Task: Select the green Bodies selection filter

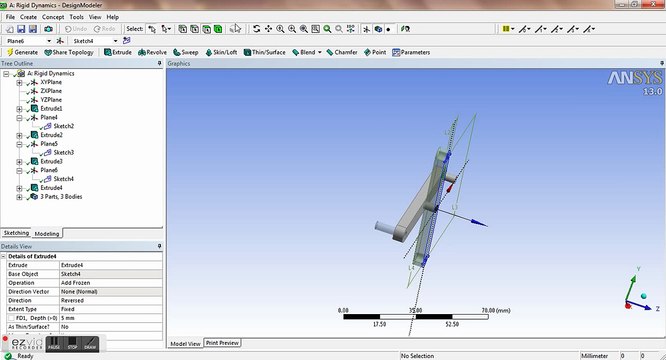Action: [x=218, y=29]
